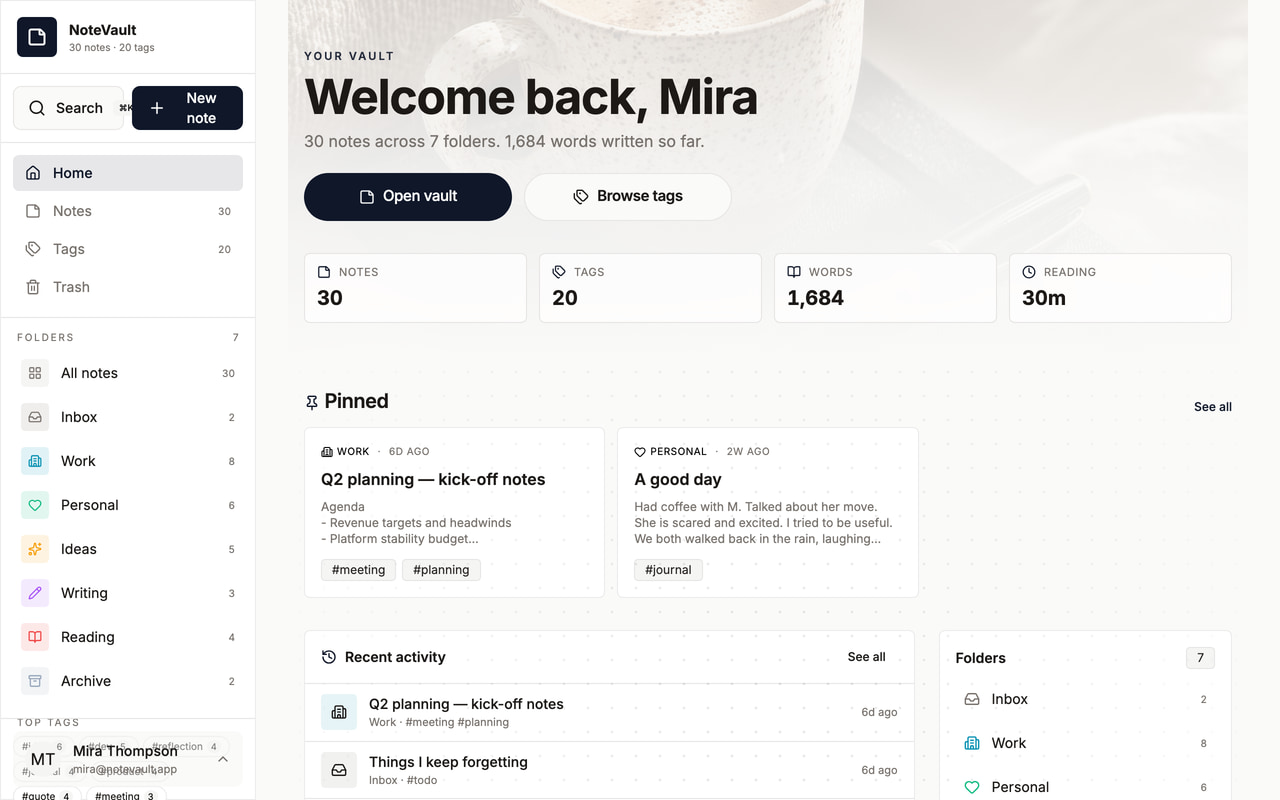Go to Home in the sidebar
Viewport: 1280px width, 800px height.
pos(128,173)
